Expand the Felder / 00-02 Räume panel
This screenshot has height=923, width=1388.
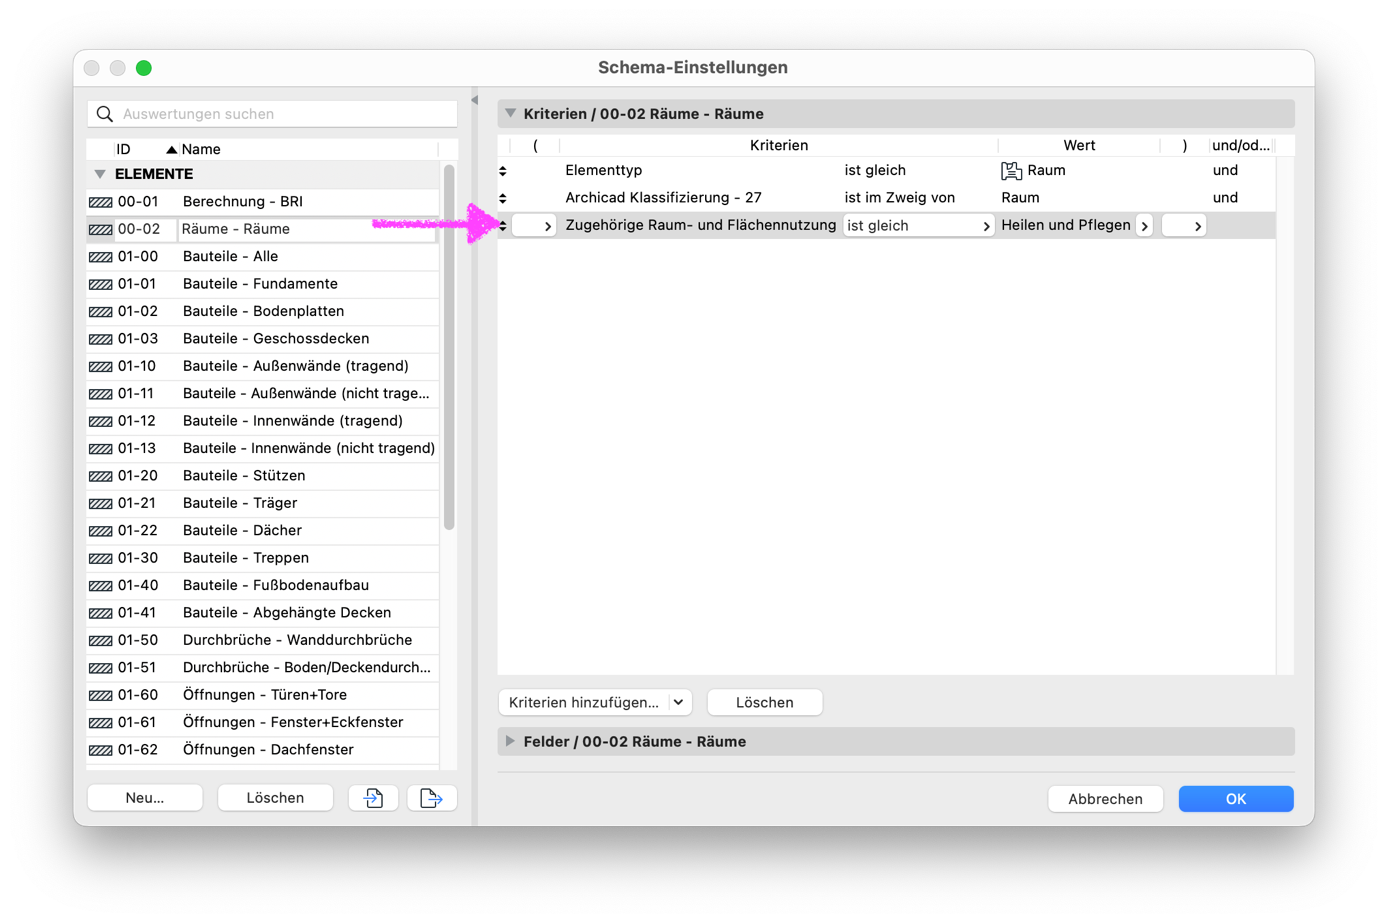(510, 742)
